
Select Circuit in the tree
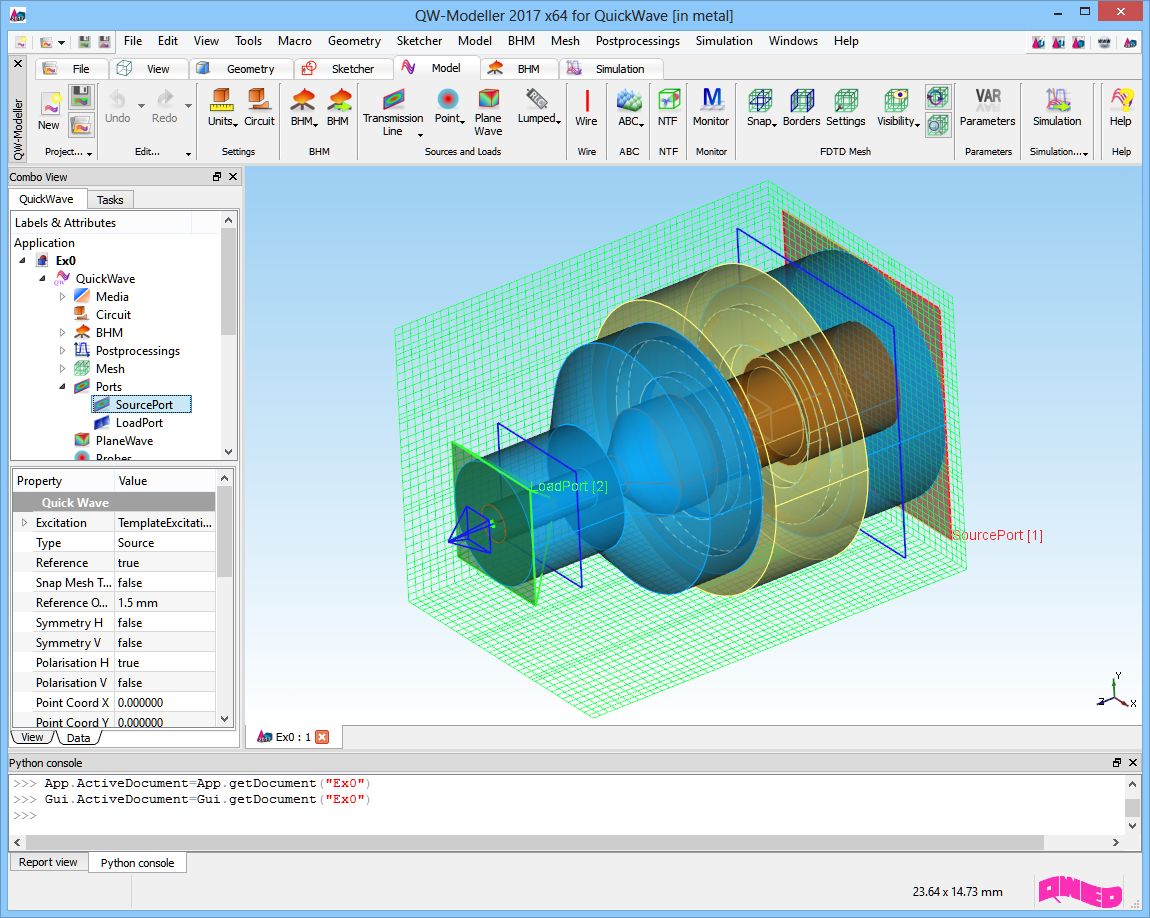[114, 315]
